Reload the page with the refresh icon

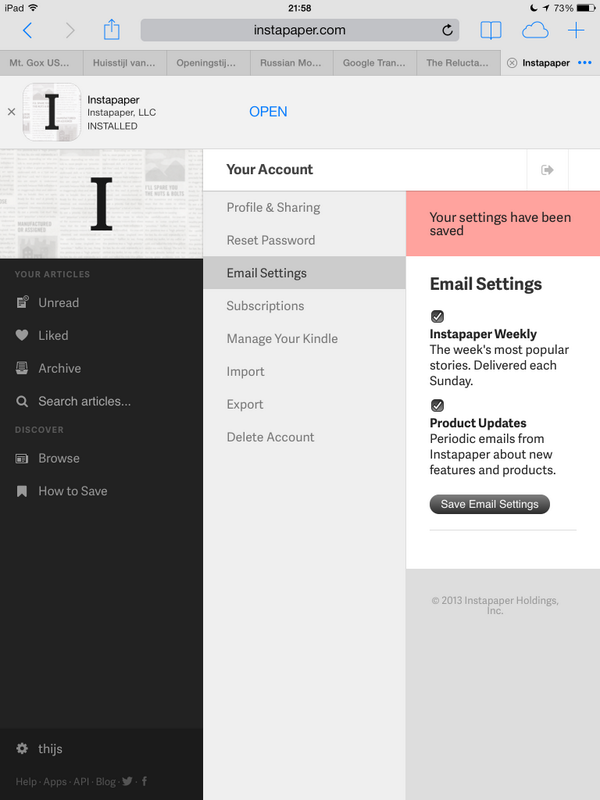[x=447, y=30]
